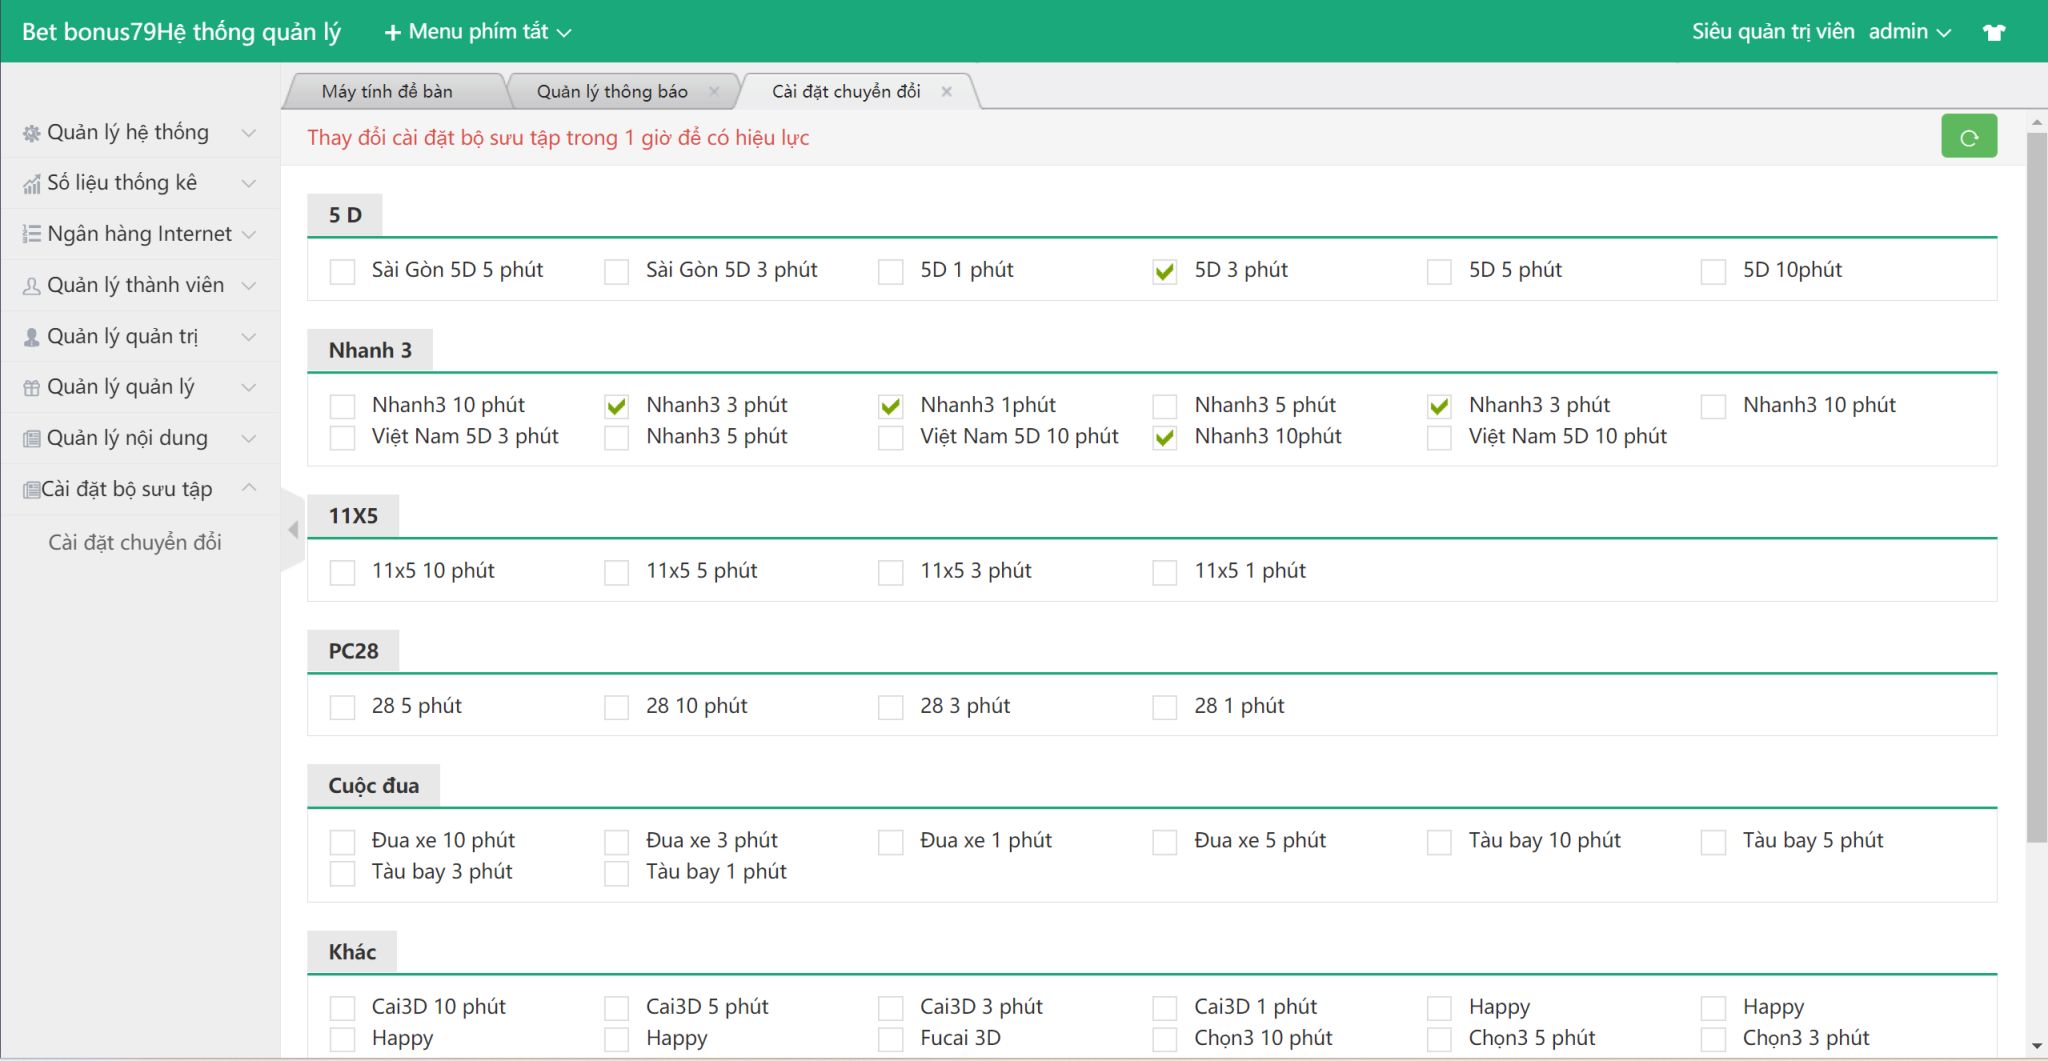
Task: Collapse sidebar with the left arrow handle
Action: 293,530
